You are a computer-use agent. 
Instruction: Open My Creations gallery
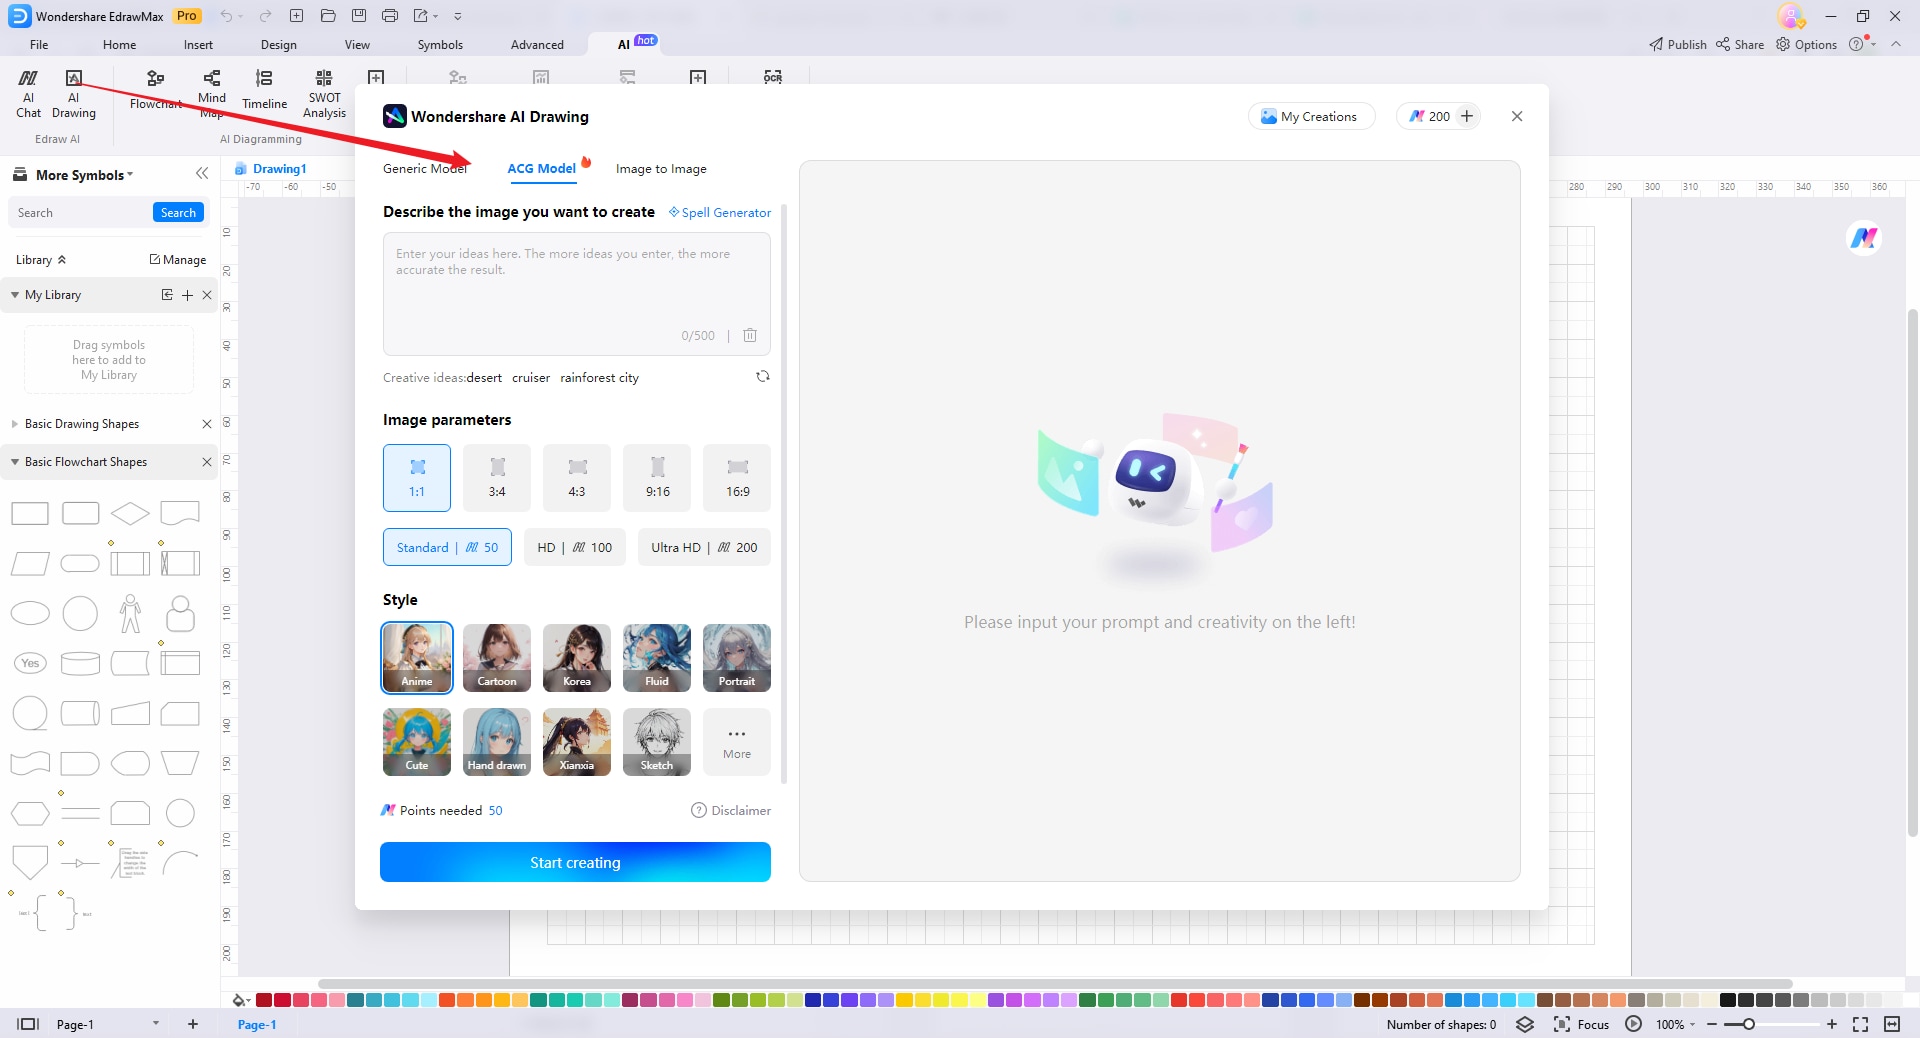[1311, 116]
